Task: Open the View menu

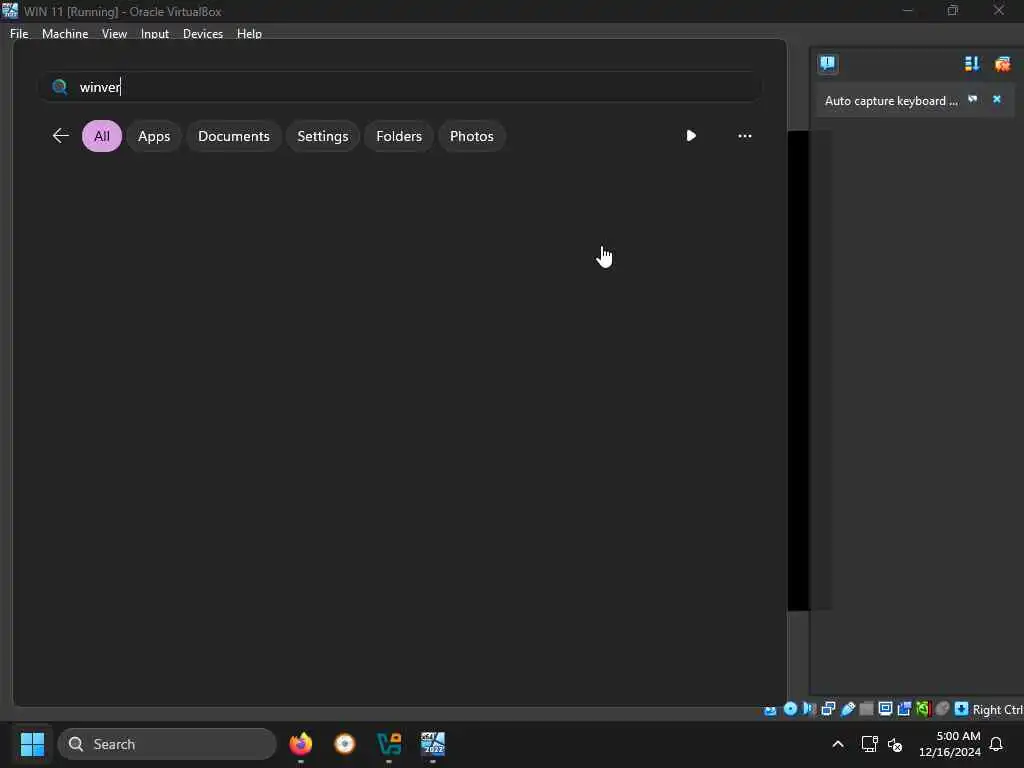Action: pyautogui.click(x=114, y=33)
